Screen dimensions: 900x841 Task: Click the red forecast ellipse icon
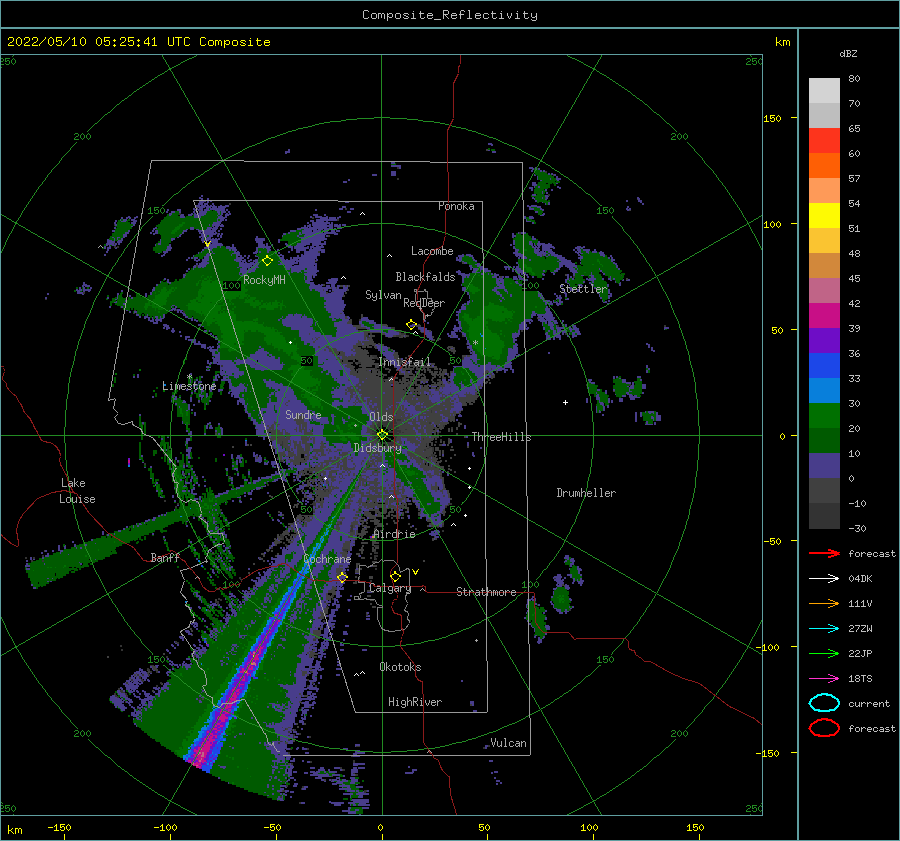pos(824,728)
